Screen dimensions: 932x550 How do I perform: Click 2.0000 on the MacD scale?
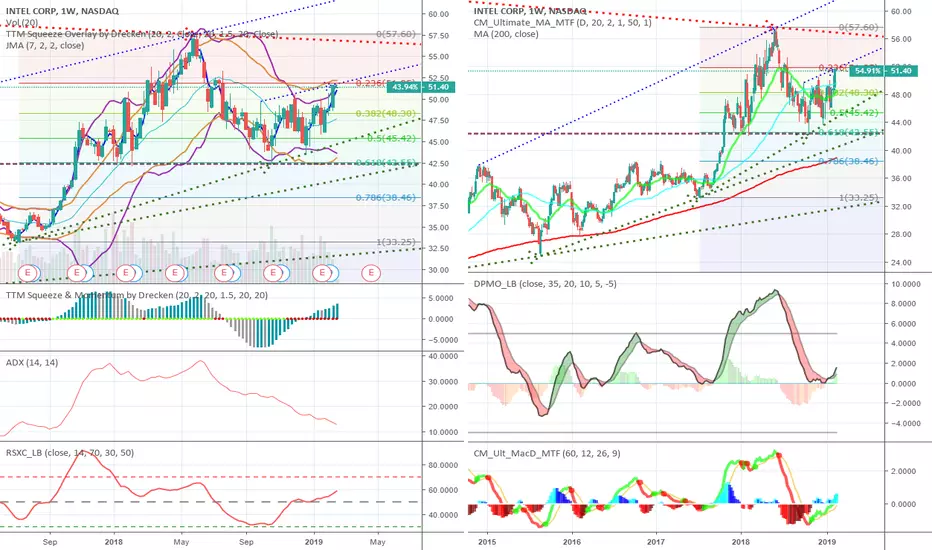(903, 471)
